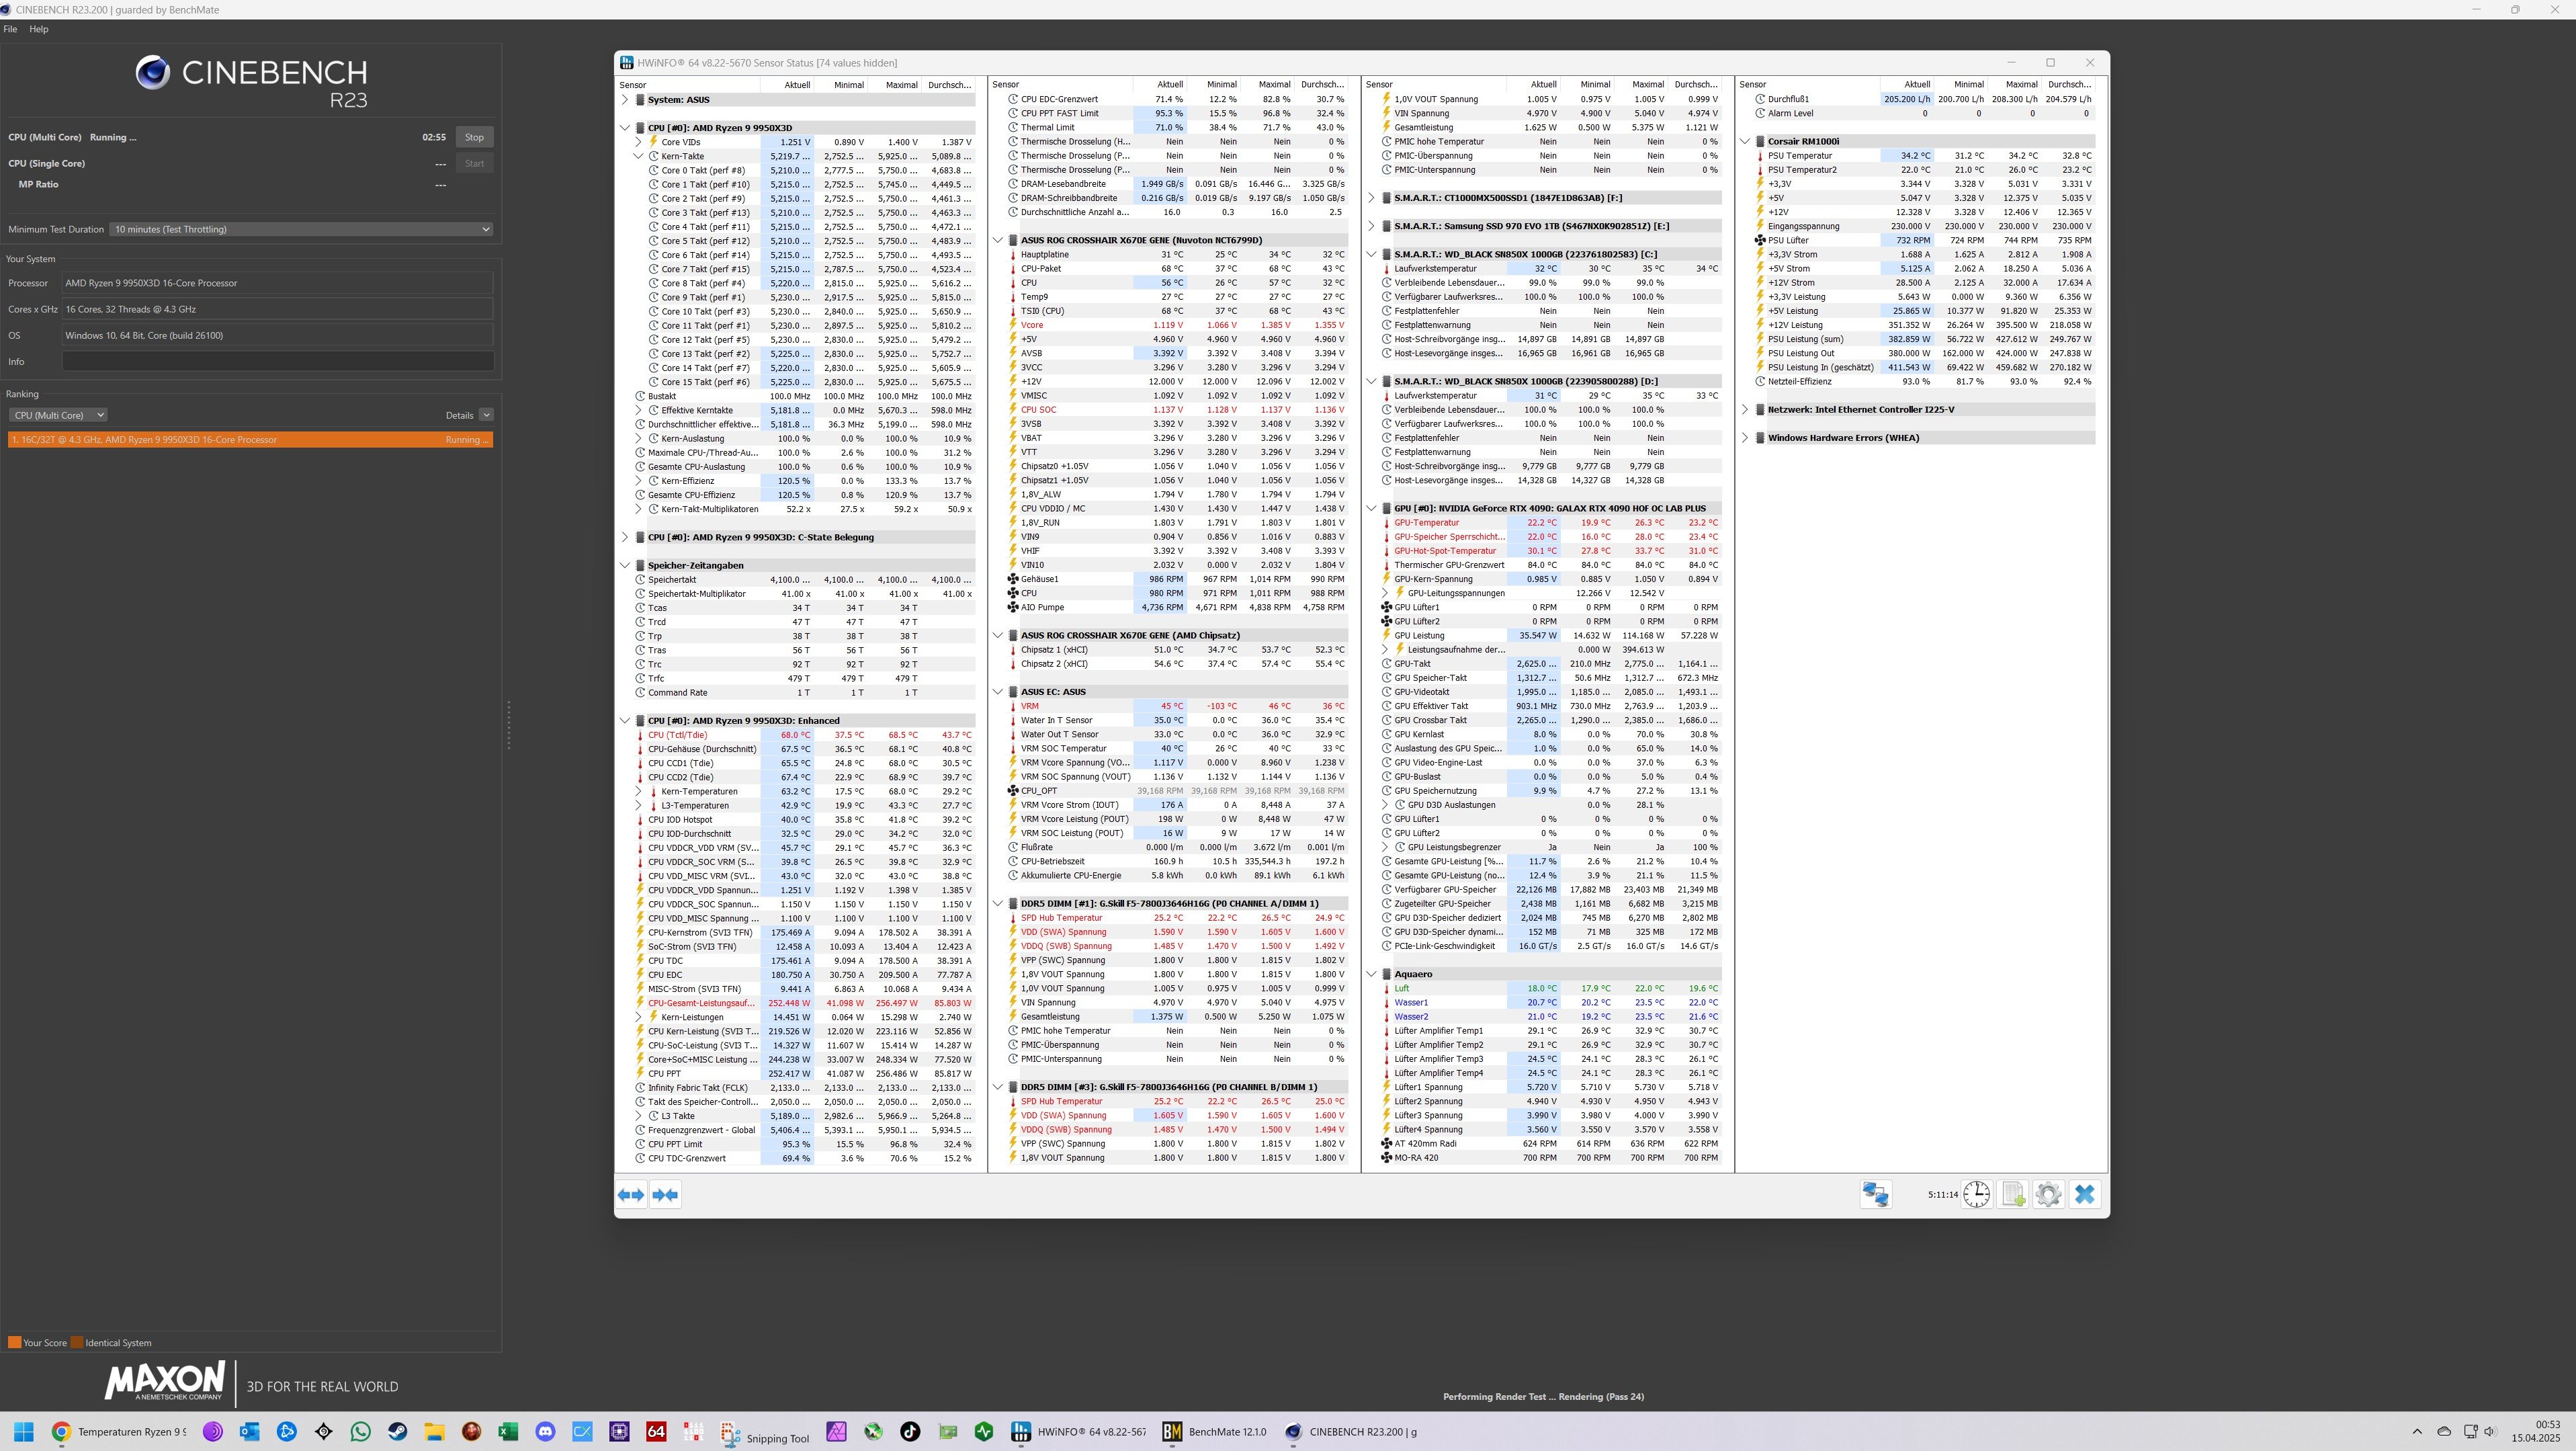Viewport: 2576px width, 1451px height.
Task: Open the Minimum Test Duration dropdown
Action: pyautogui.click(x=301, y=229)
